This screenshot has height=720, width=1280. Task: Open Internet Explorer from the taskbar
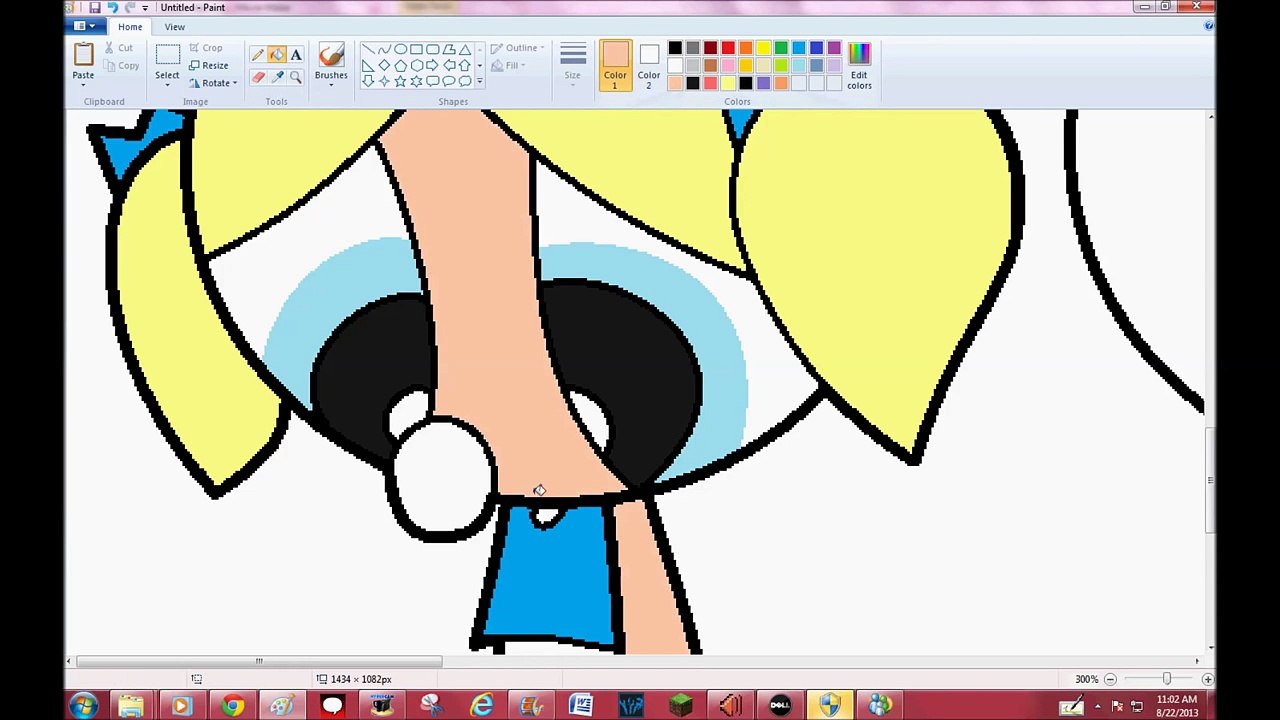point(482,706)
